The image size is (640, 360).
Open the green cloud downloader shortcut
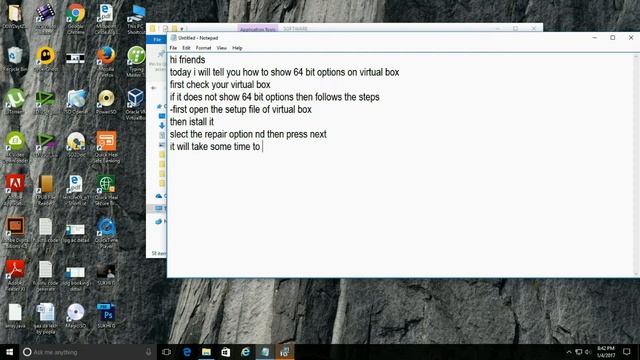pos(15,147)
